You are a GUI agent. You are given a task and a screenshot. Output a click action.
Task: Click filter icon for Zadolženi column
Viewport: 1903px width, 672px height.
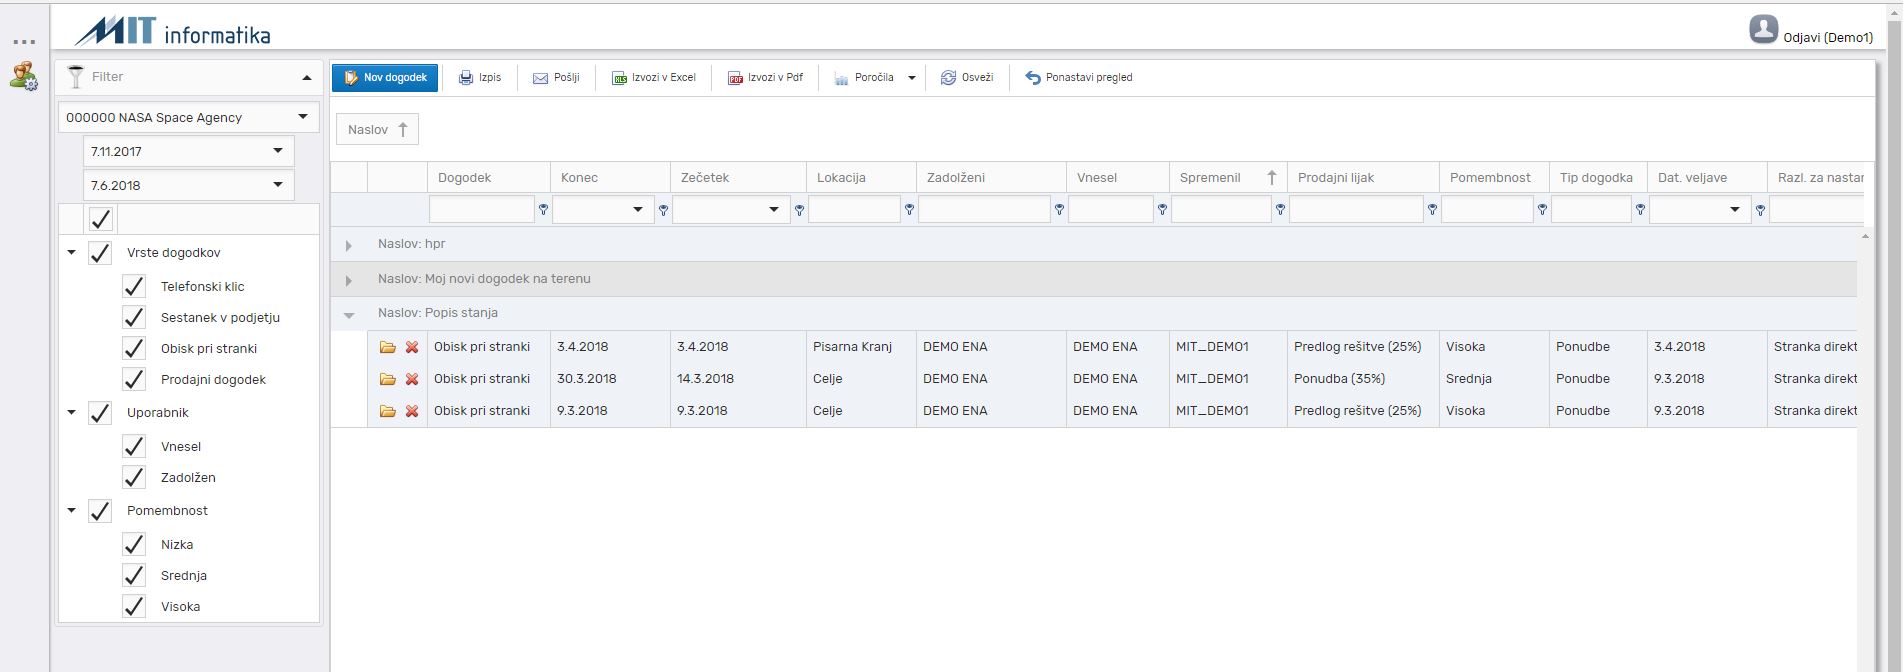click(1059, 210)
